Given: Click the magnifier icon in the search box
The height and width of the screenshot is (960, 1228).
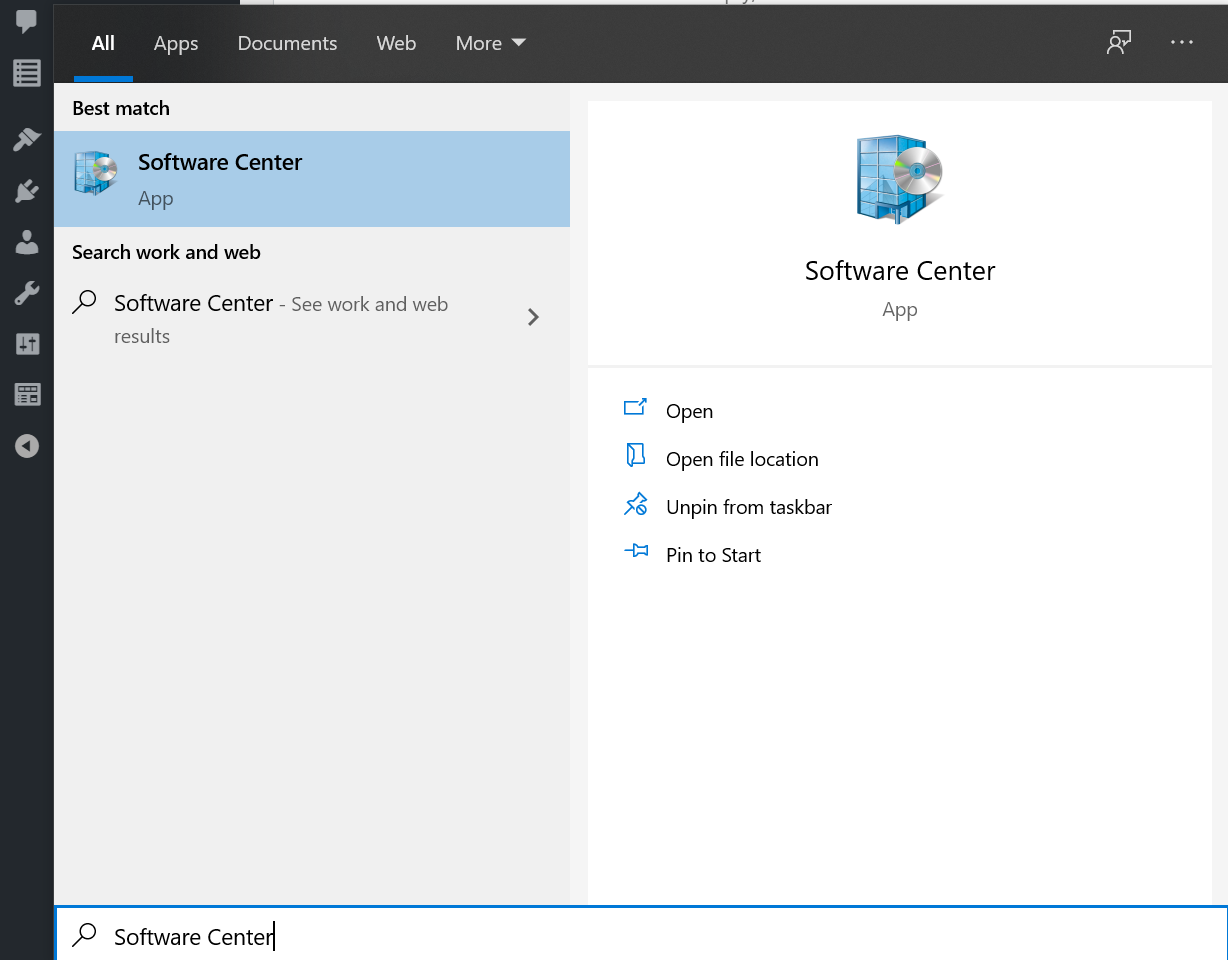Looking at the screenshot, I should pos(84,934).
